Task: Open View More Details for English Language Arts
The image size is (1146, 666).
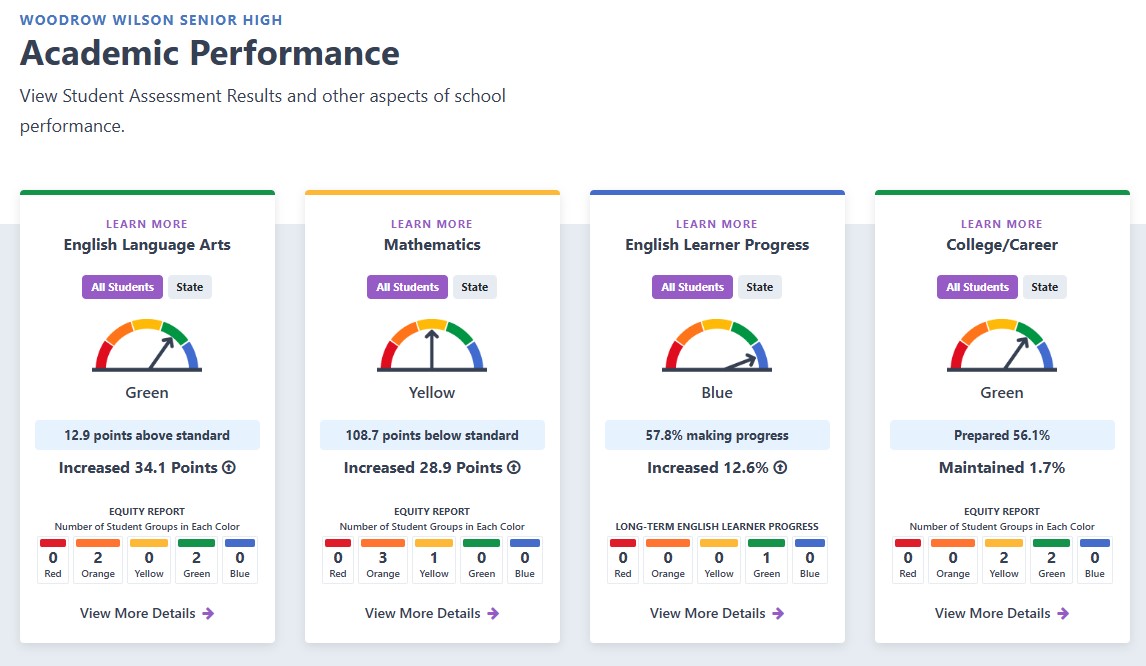Action: coord(147,613)
